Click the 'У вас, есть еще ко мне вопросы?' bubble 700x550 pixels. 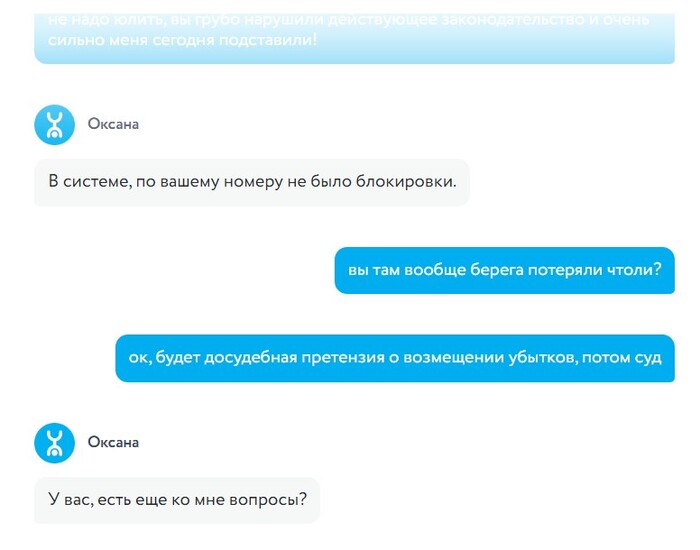coord(177,500)
